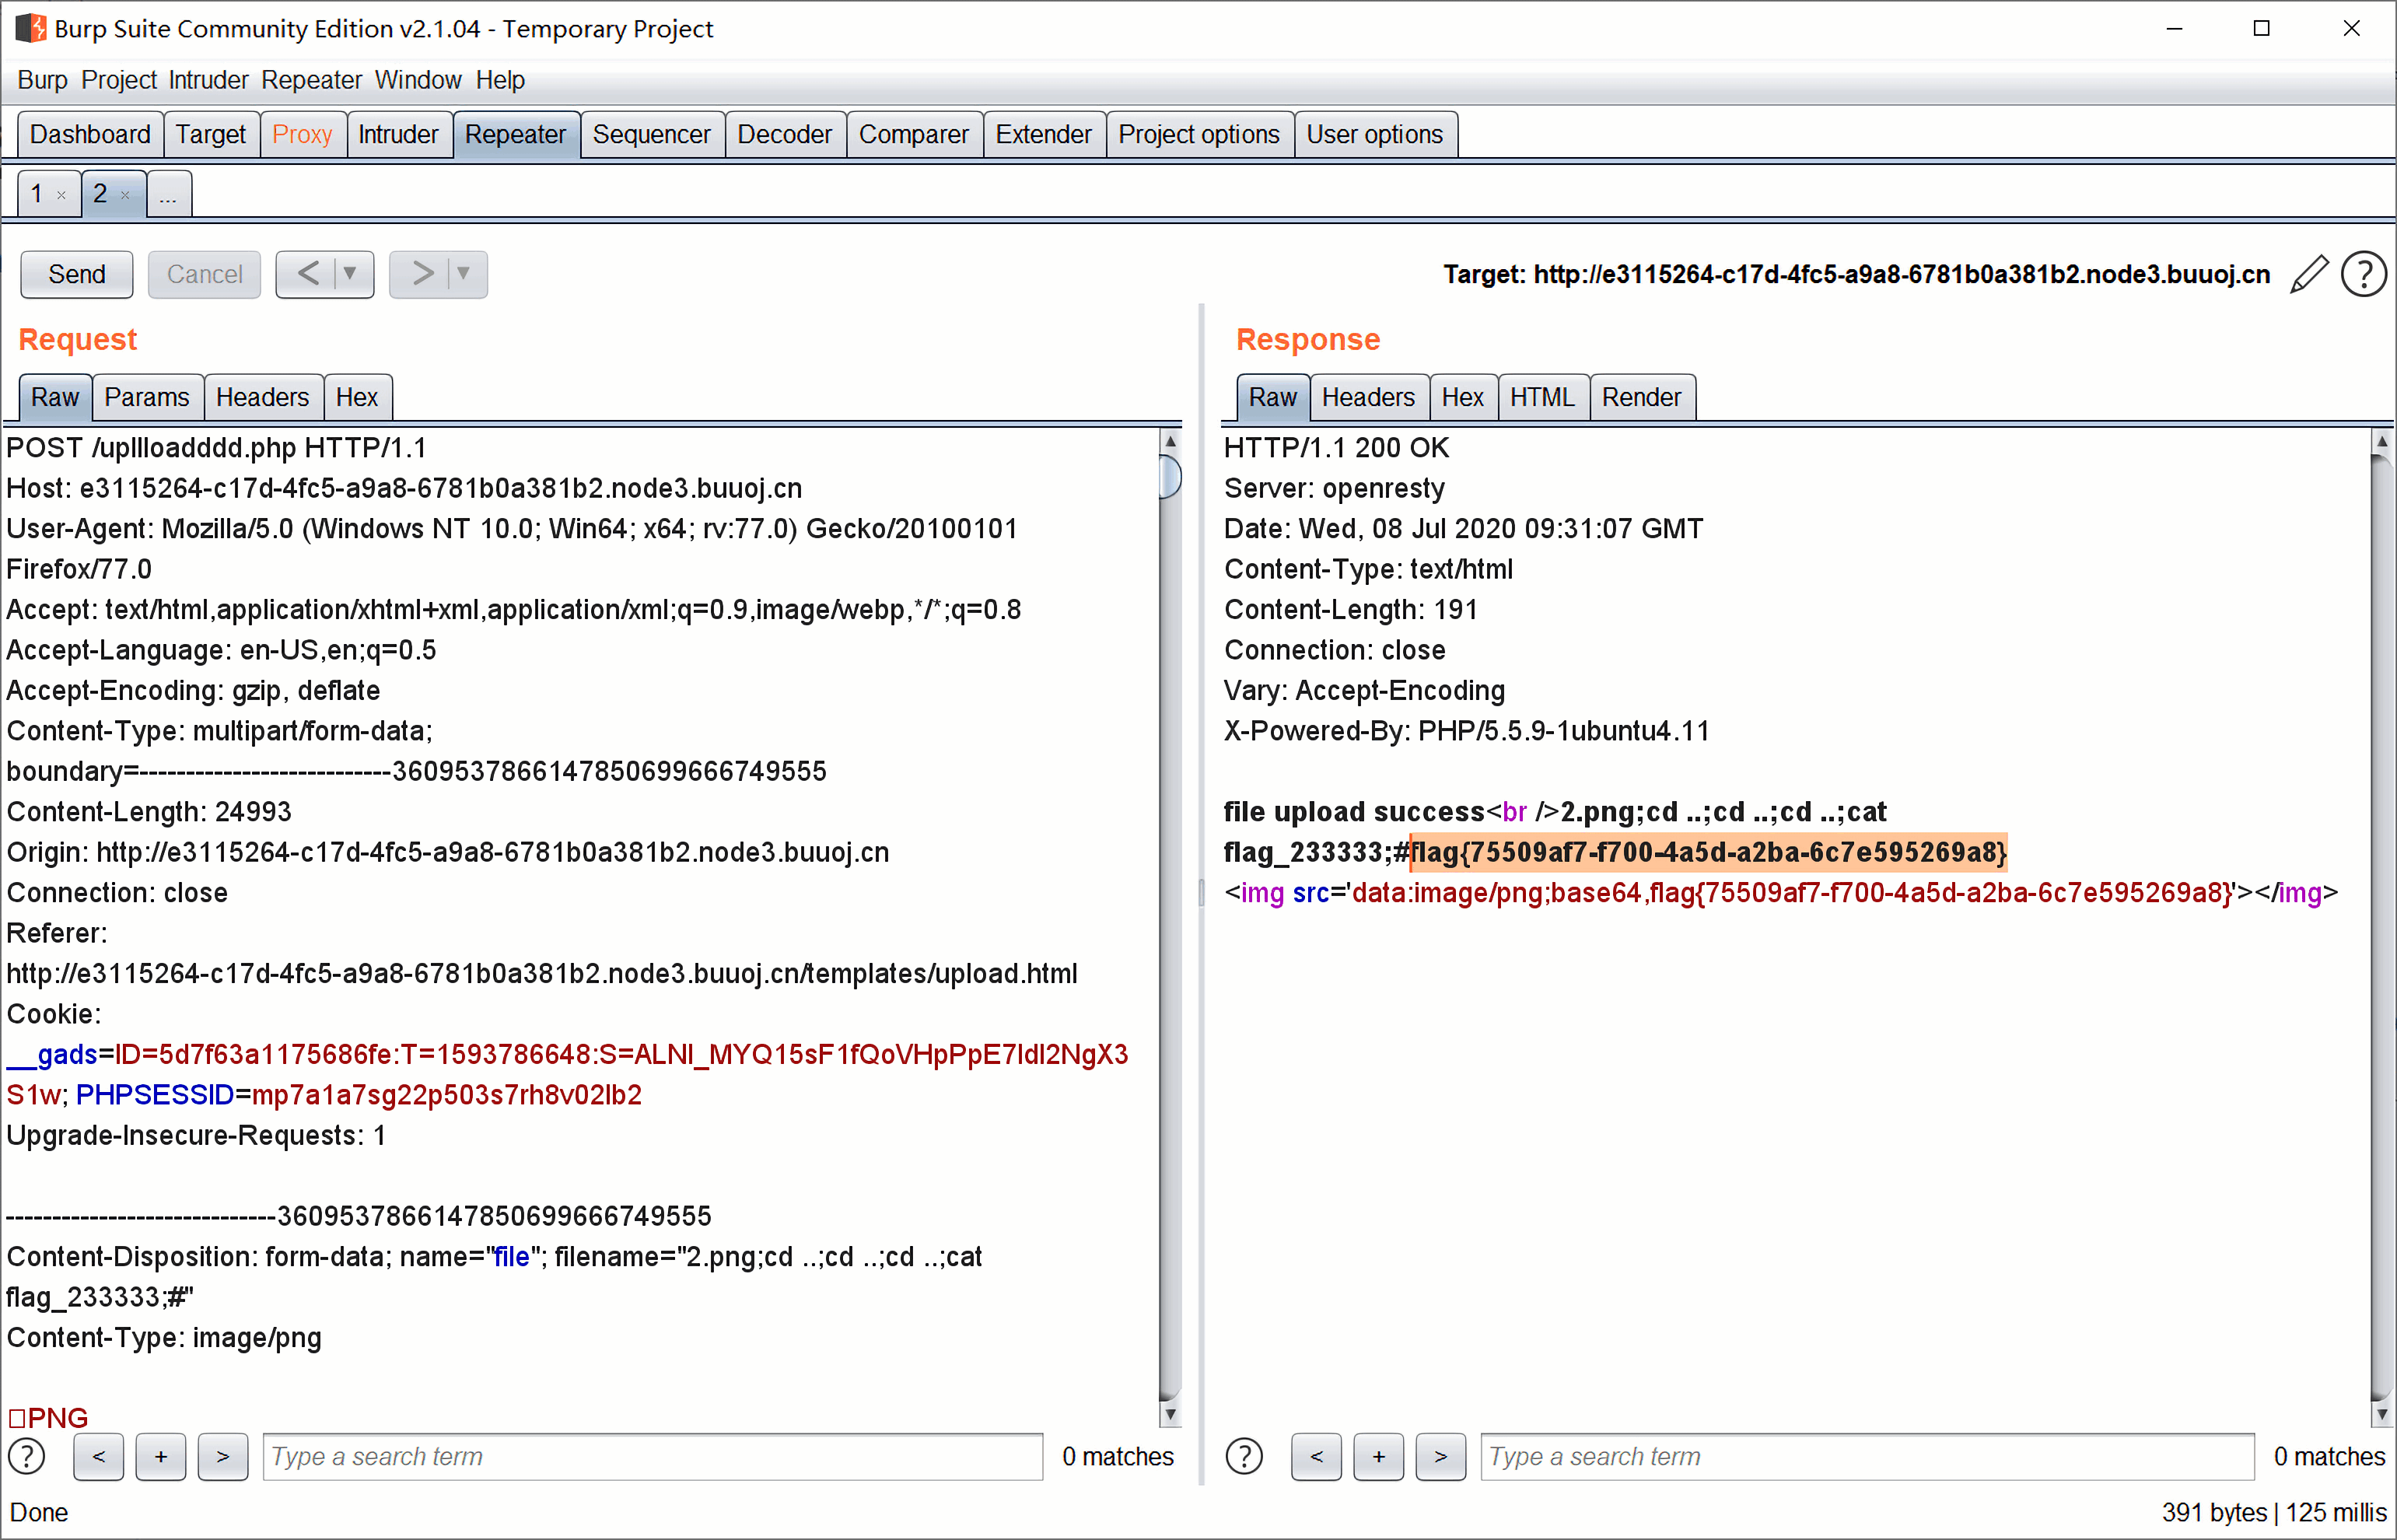
Task: Go to the previous response search match
Action: [x=1316, y=1456]
